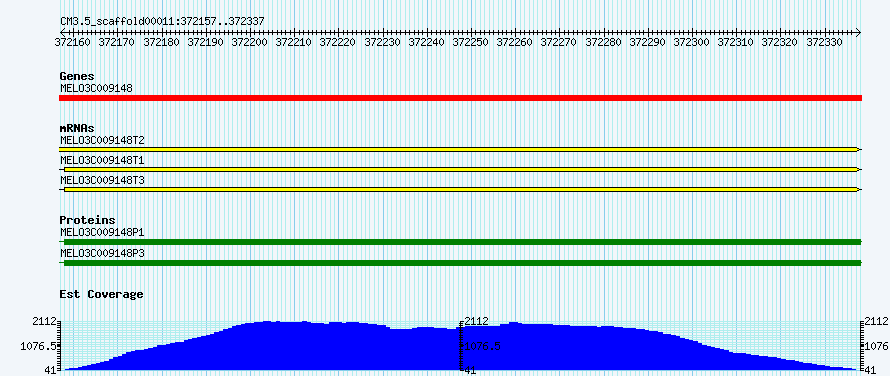890x376 pixels.
Task: Open the MELO3C009148T3 transcript label
Action: (102, 180)
